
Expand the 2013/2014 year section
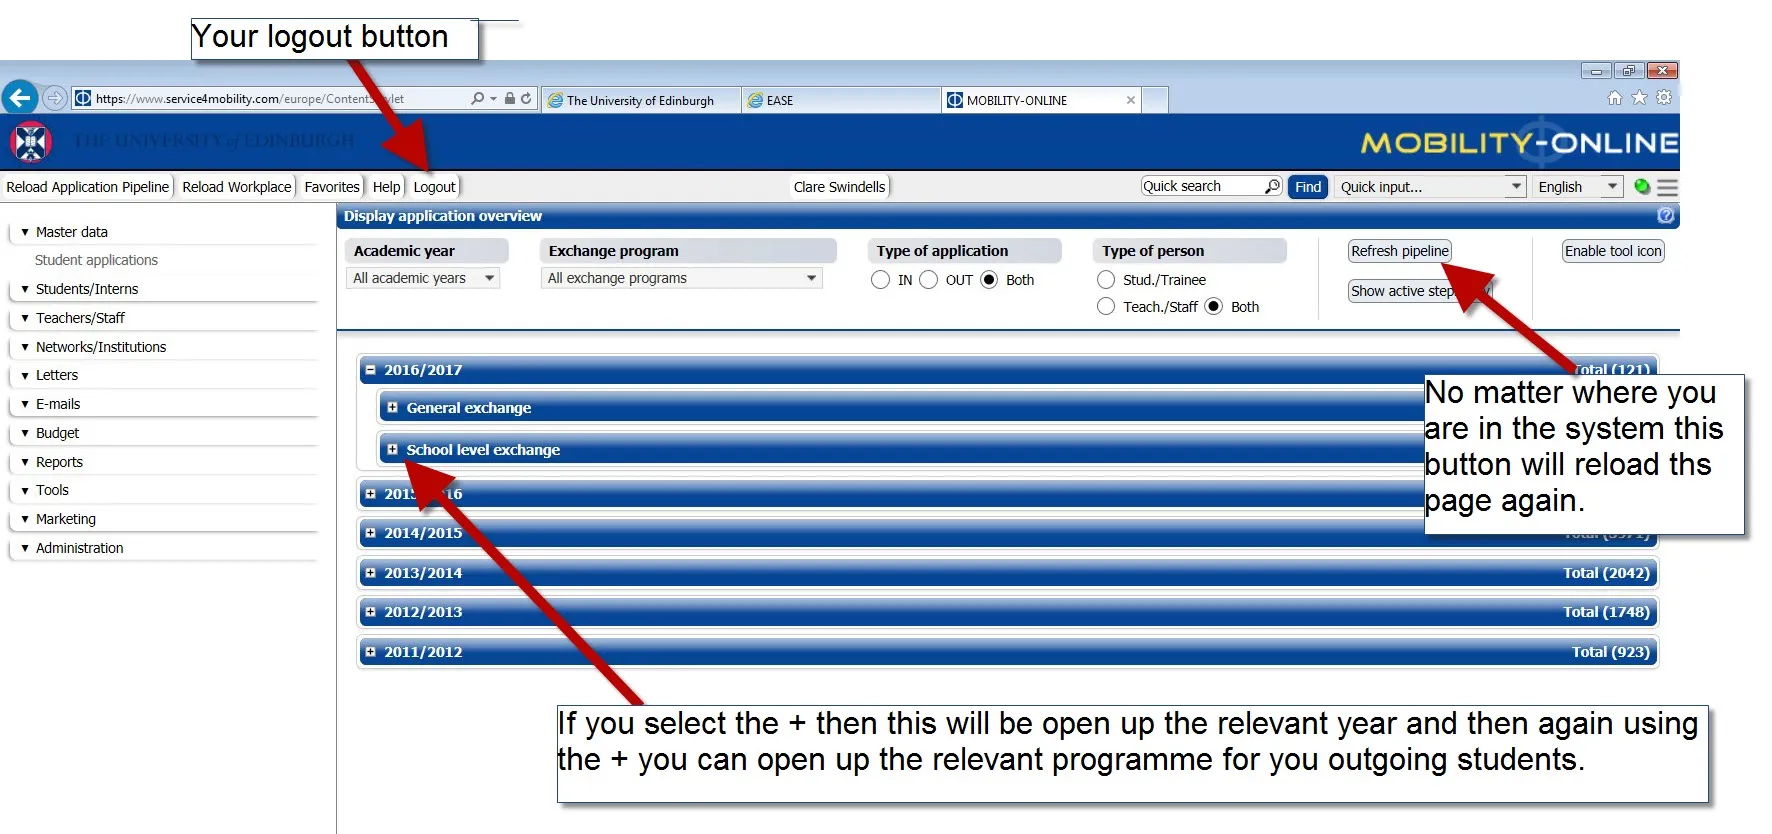click(x=371, y=573)
